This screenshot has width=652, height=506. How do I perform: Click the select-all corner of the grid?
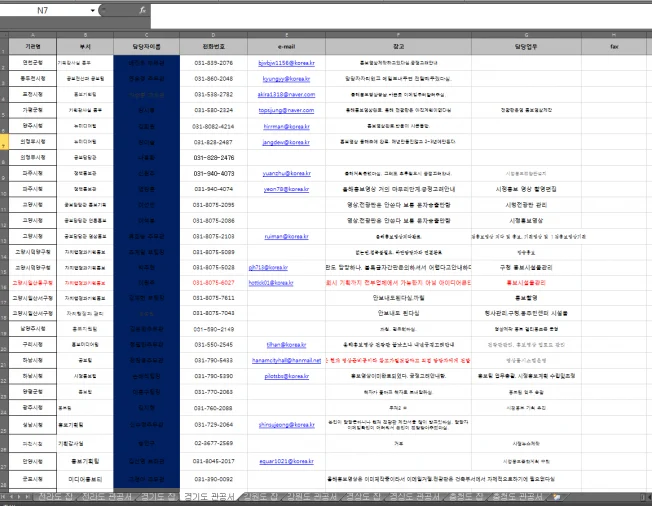click(4, 35)
